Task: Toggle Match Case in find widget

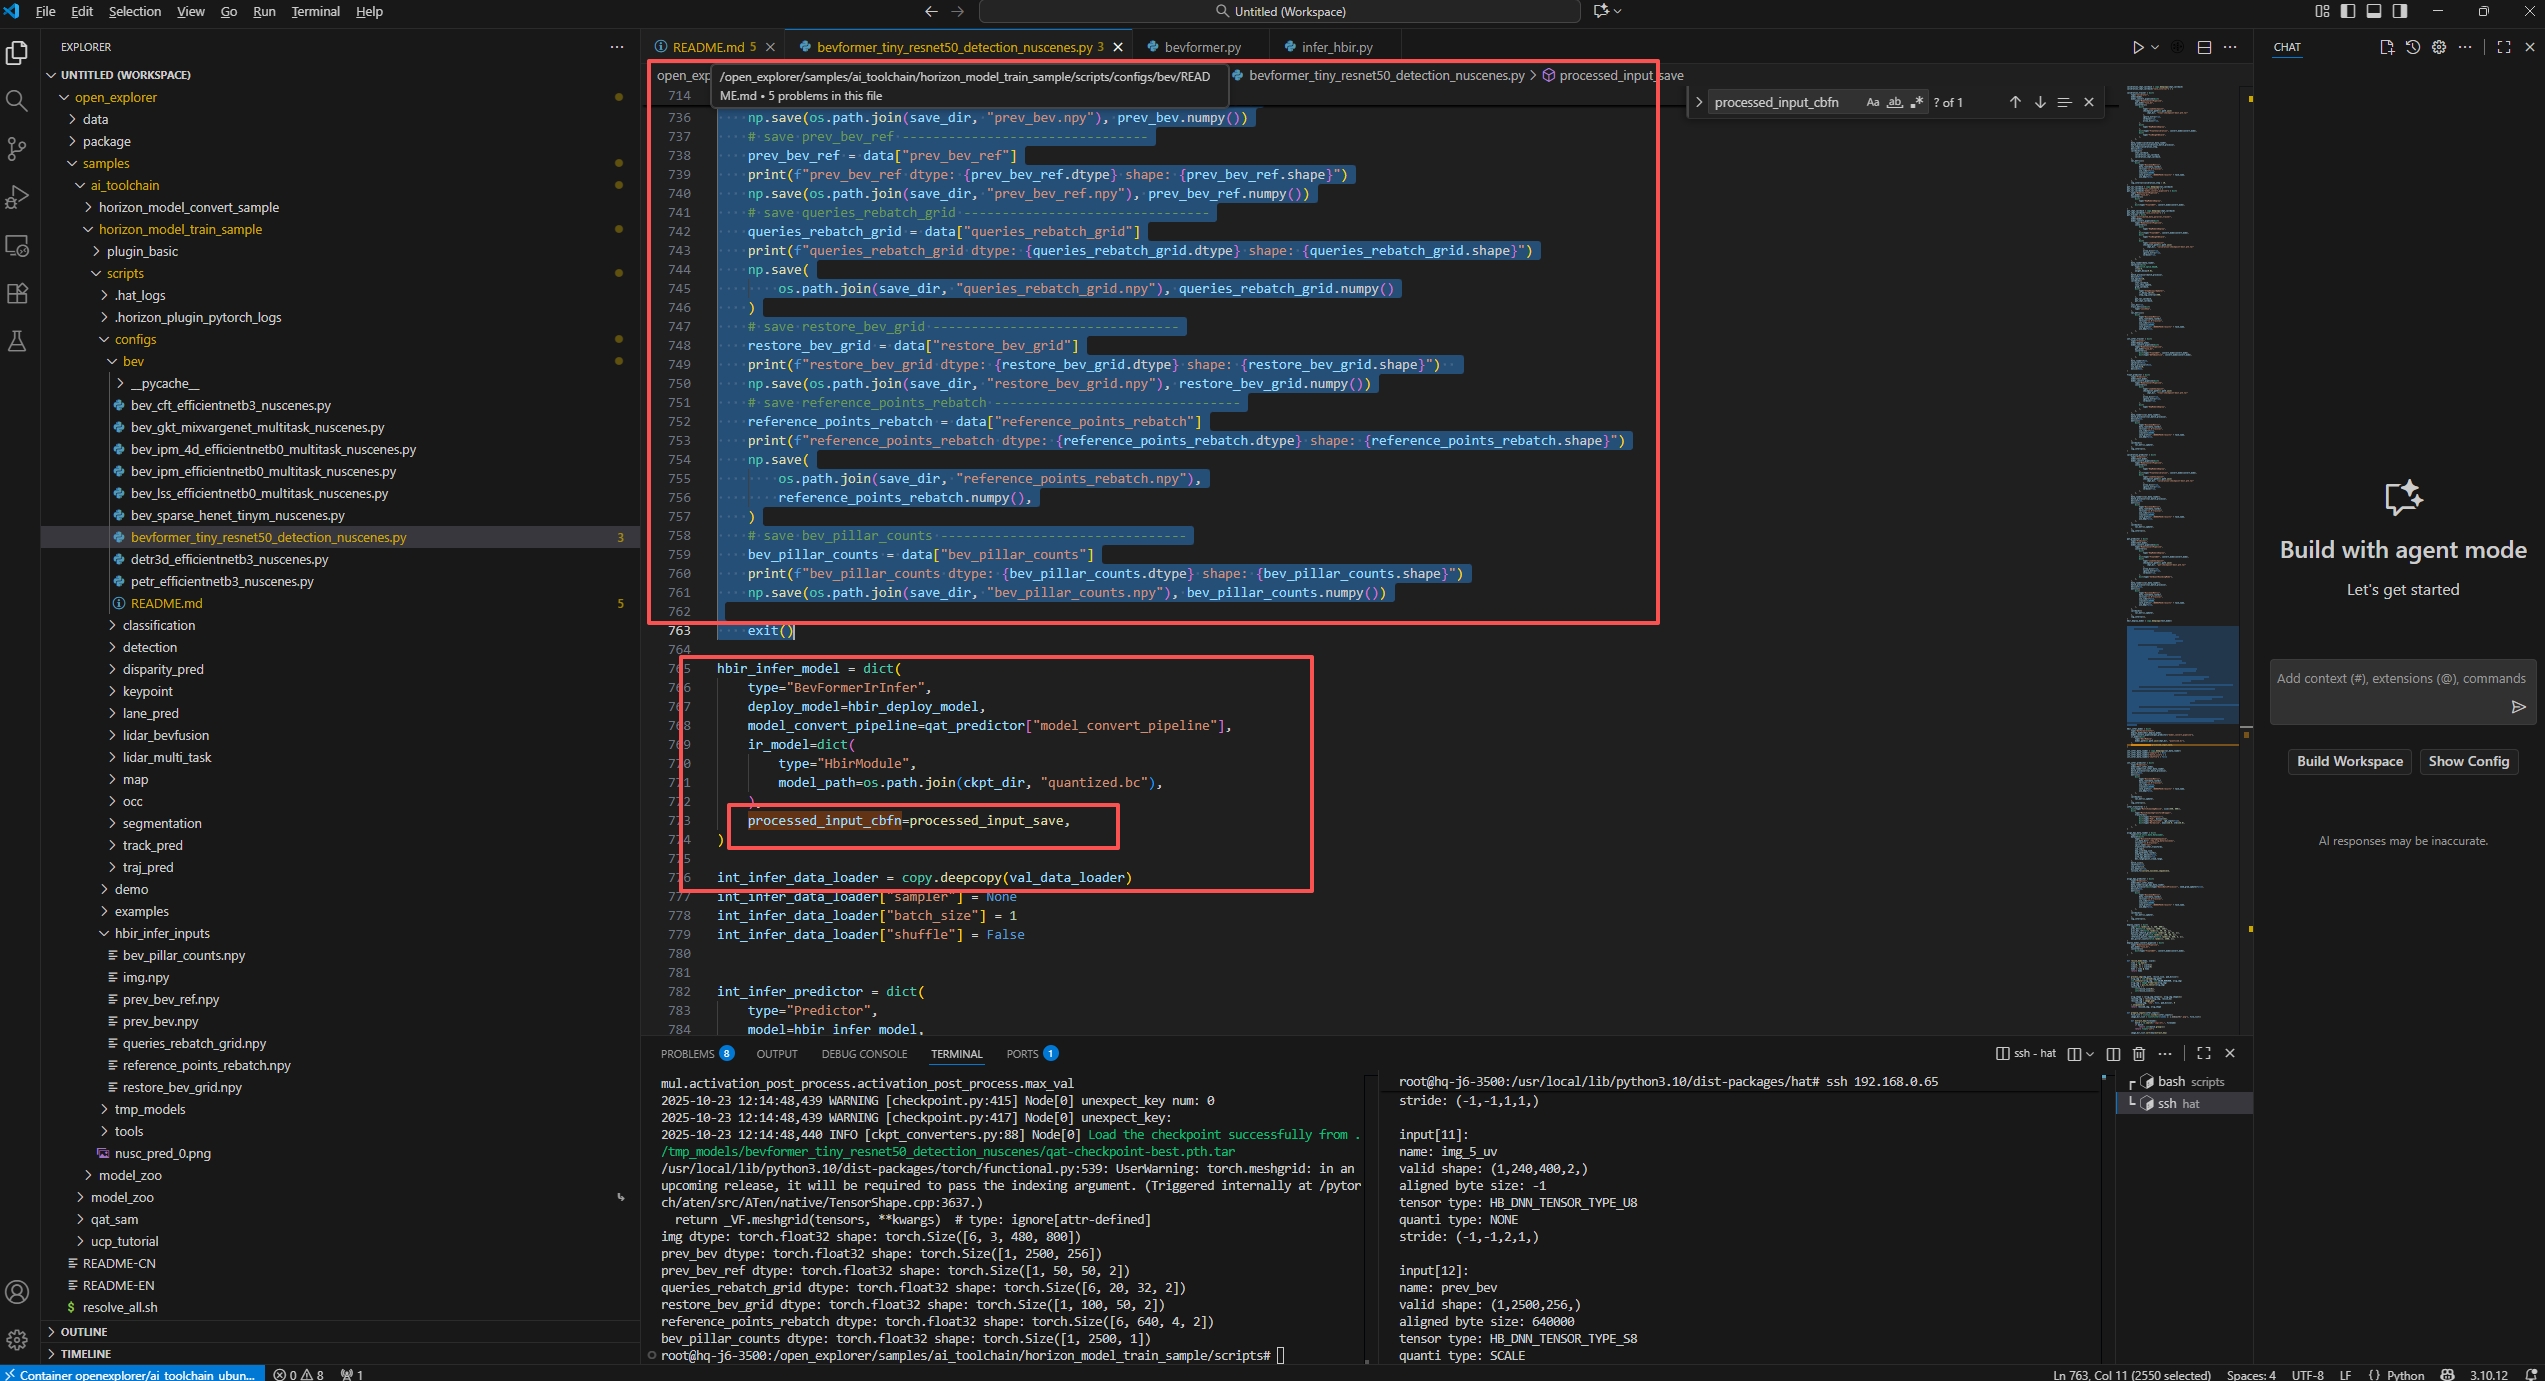Action: click(x=1872, y=102)
